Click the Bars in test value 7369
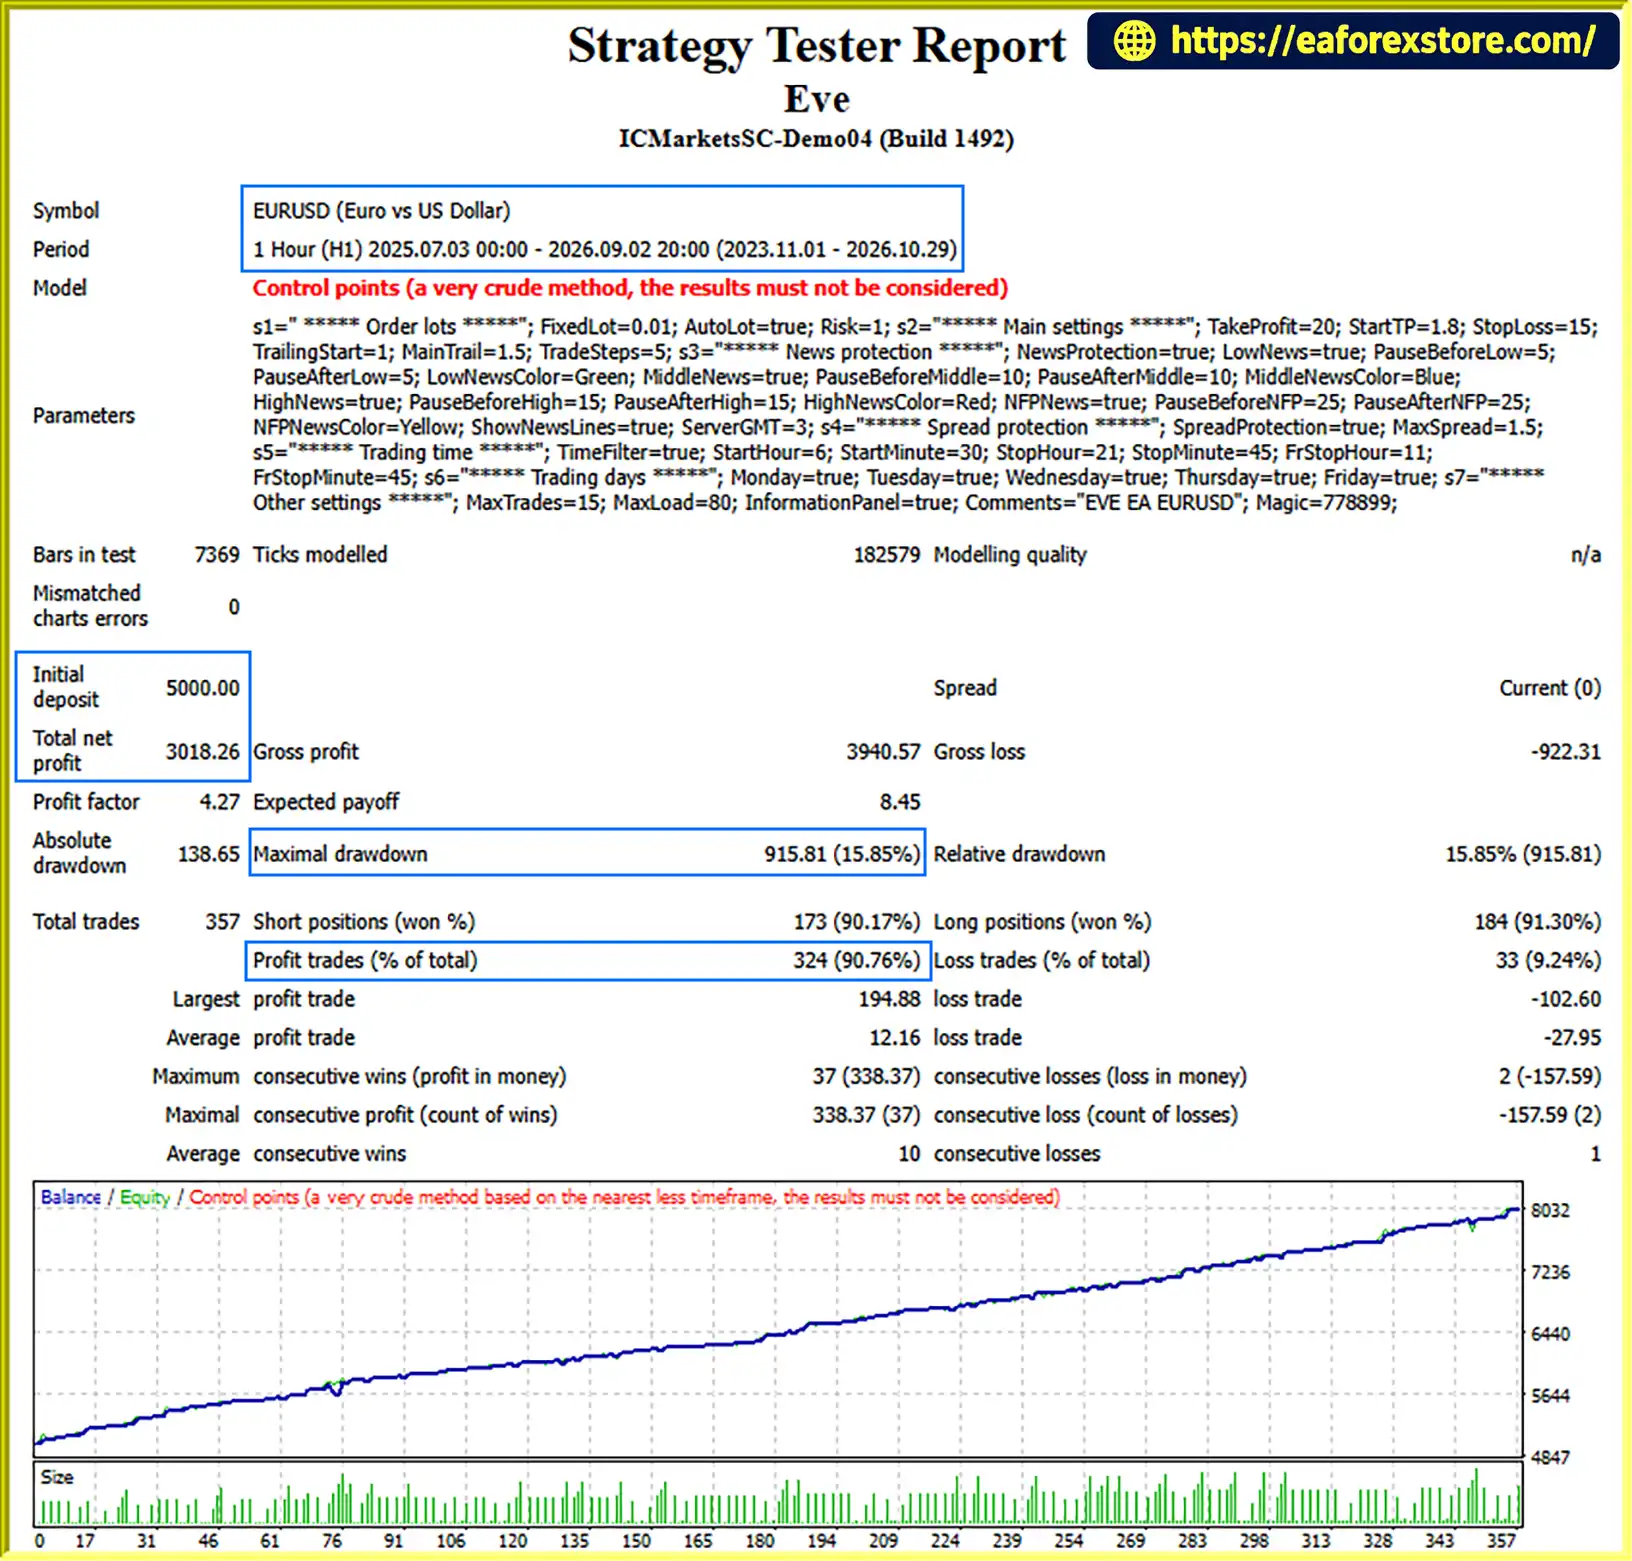Viewport: 1632px width, 1561px height. (x=217, y=555)
